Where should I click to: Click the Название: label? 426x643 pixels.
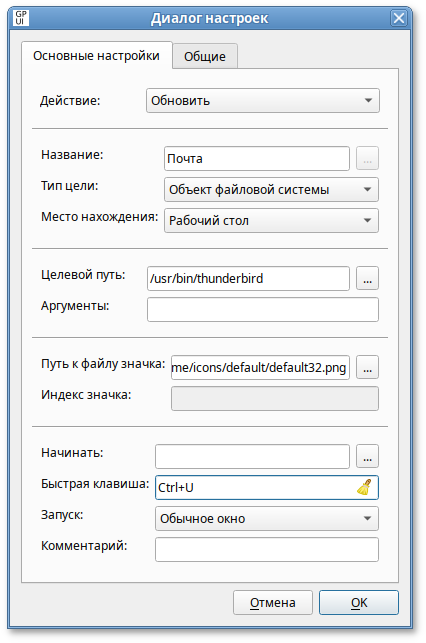click(72, 155)
